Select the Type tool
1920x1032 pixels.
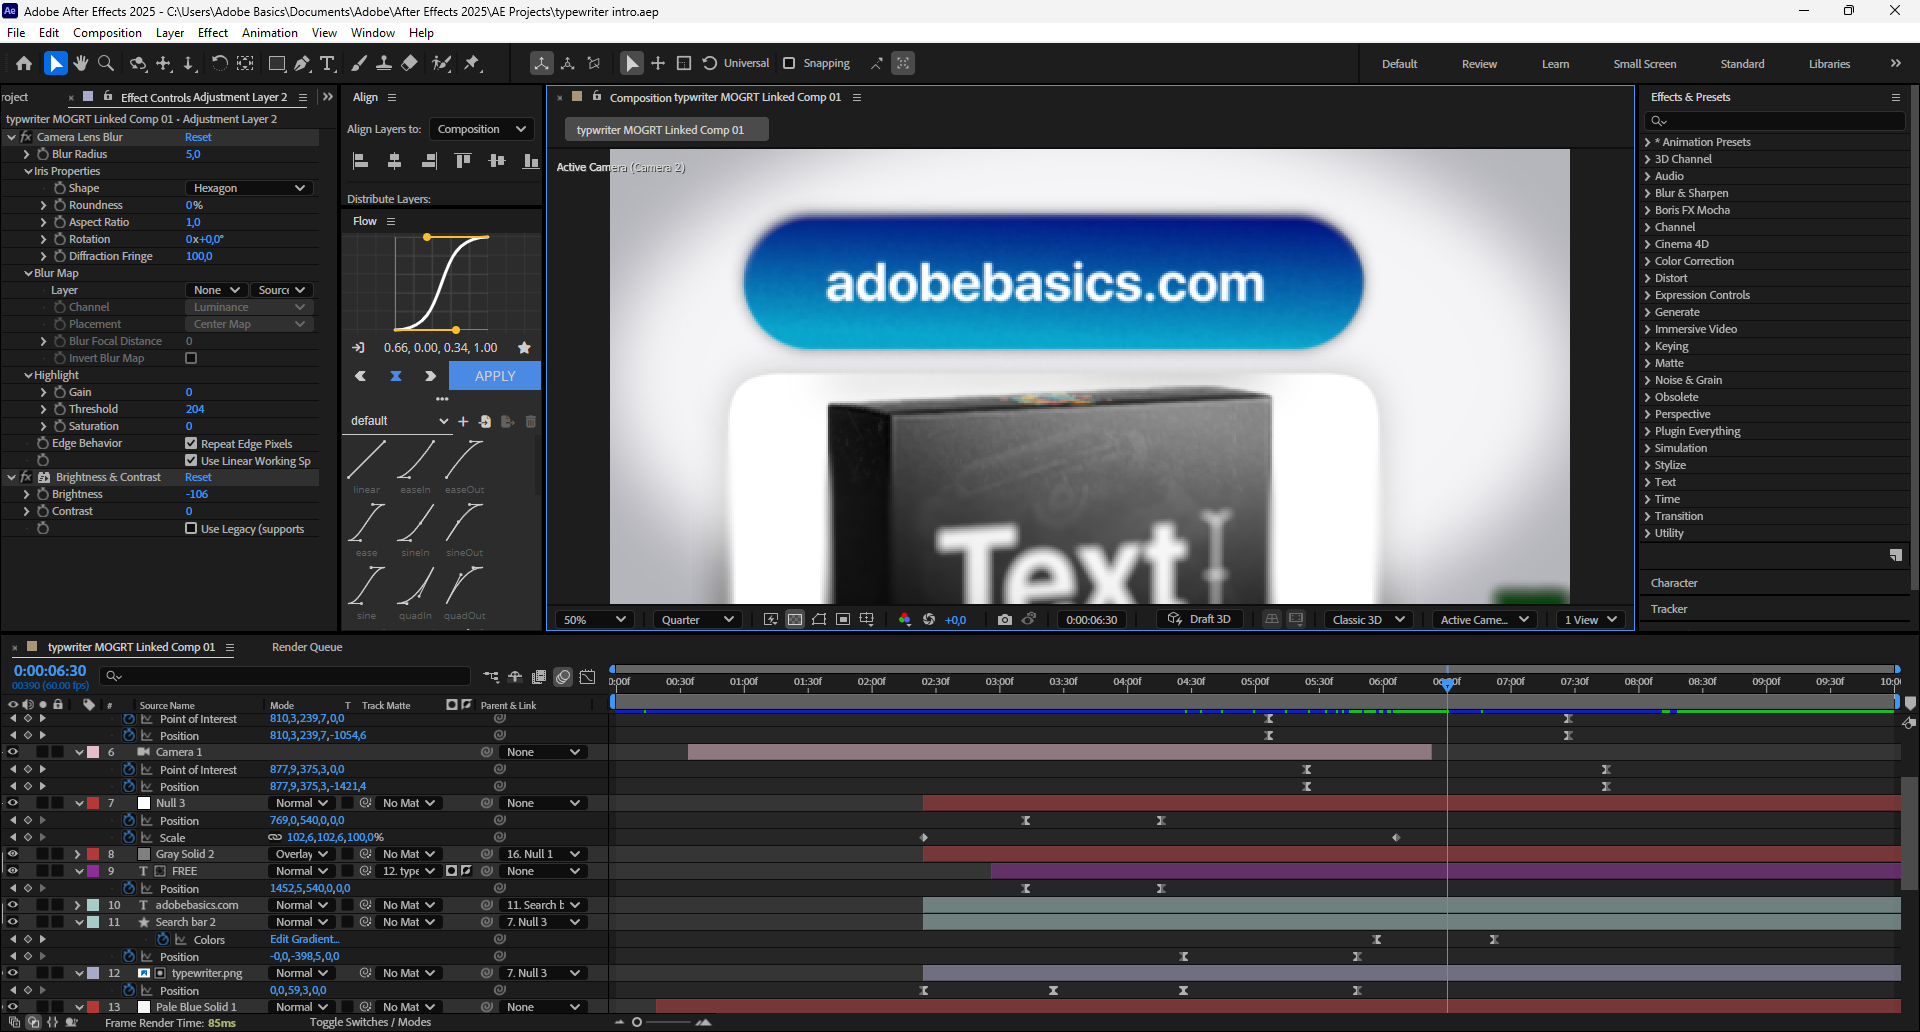point(327,63)
